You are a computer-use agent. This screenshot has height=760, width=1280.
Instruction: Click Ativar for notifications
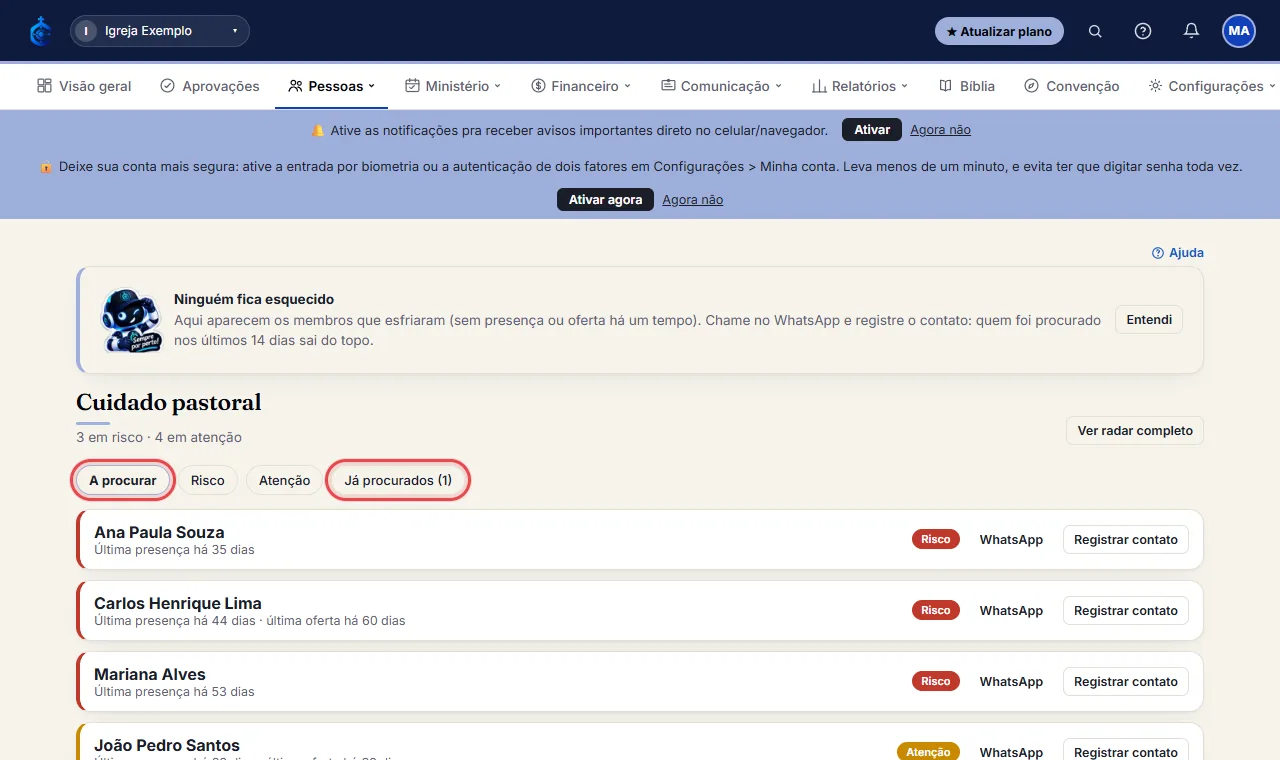872,130
